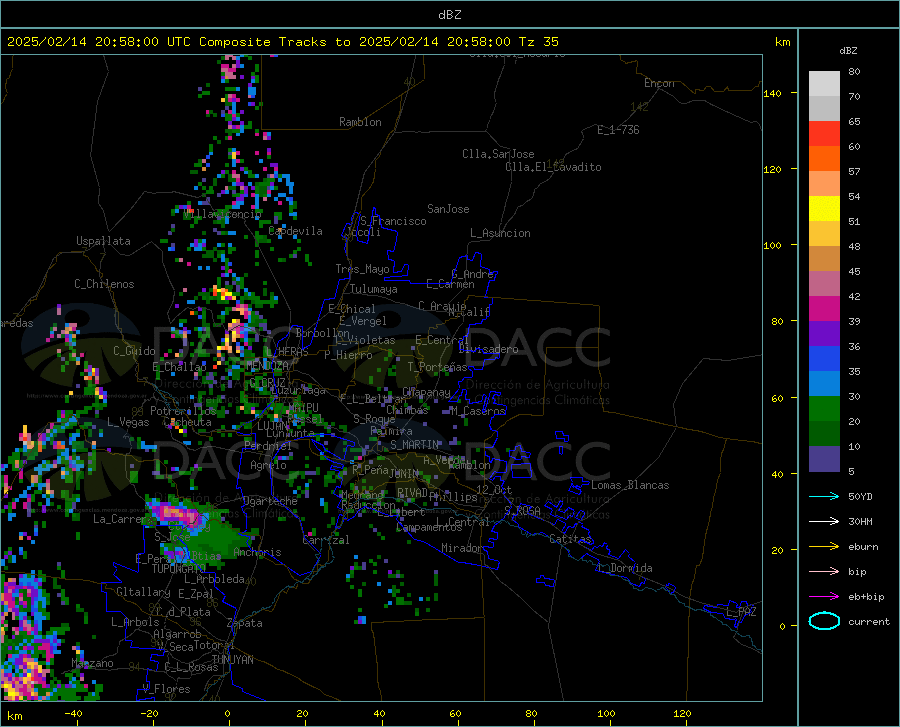Click the 'Carrizal' map label
Screen dimensions: 900x727
325,540
